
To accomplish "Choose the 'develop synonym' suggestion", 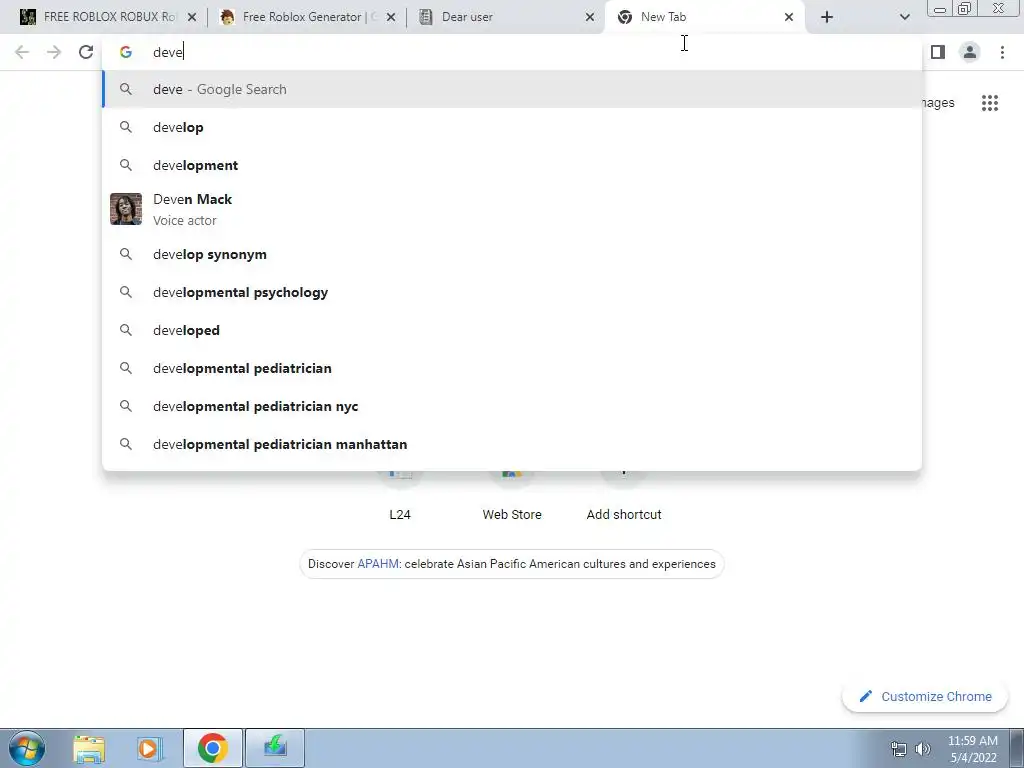I will tap(512, 255).
